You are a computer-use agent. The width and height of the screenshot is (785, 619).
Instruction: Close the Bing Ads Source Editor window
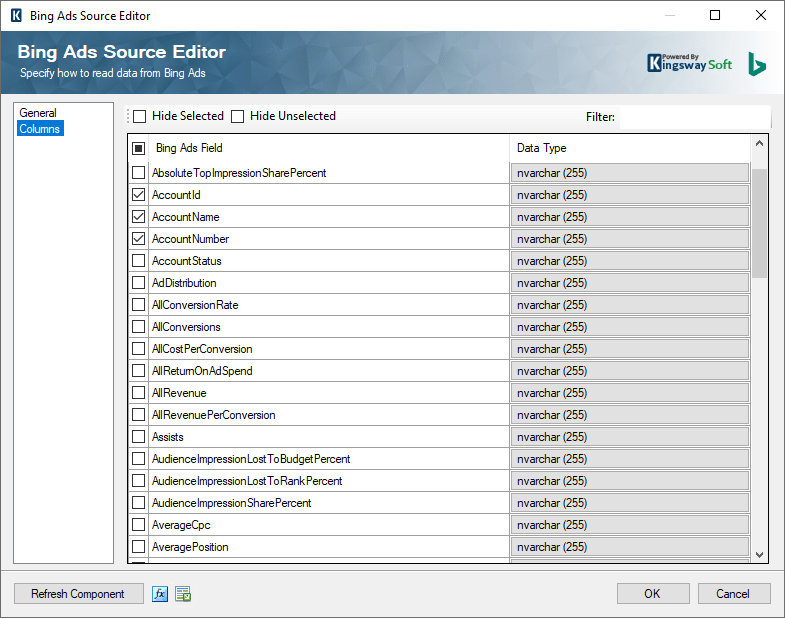761,16
